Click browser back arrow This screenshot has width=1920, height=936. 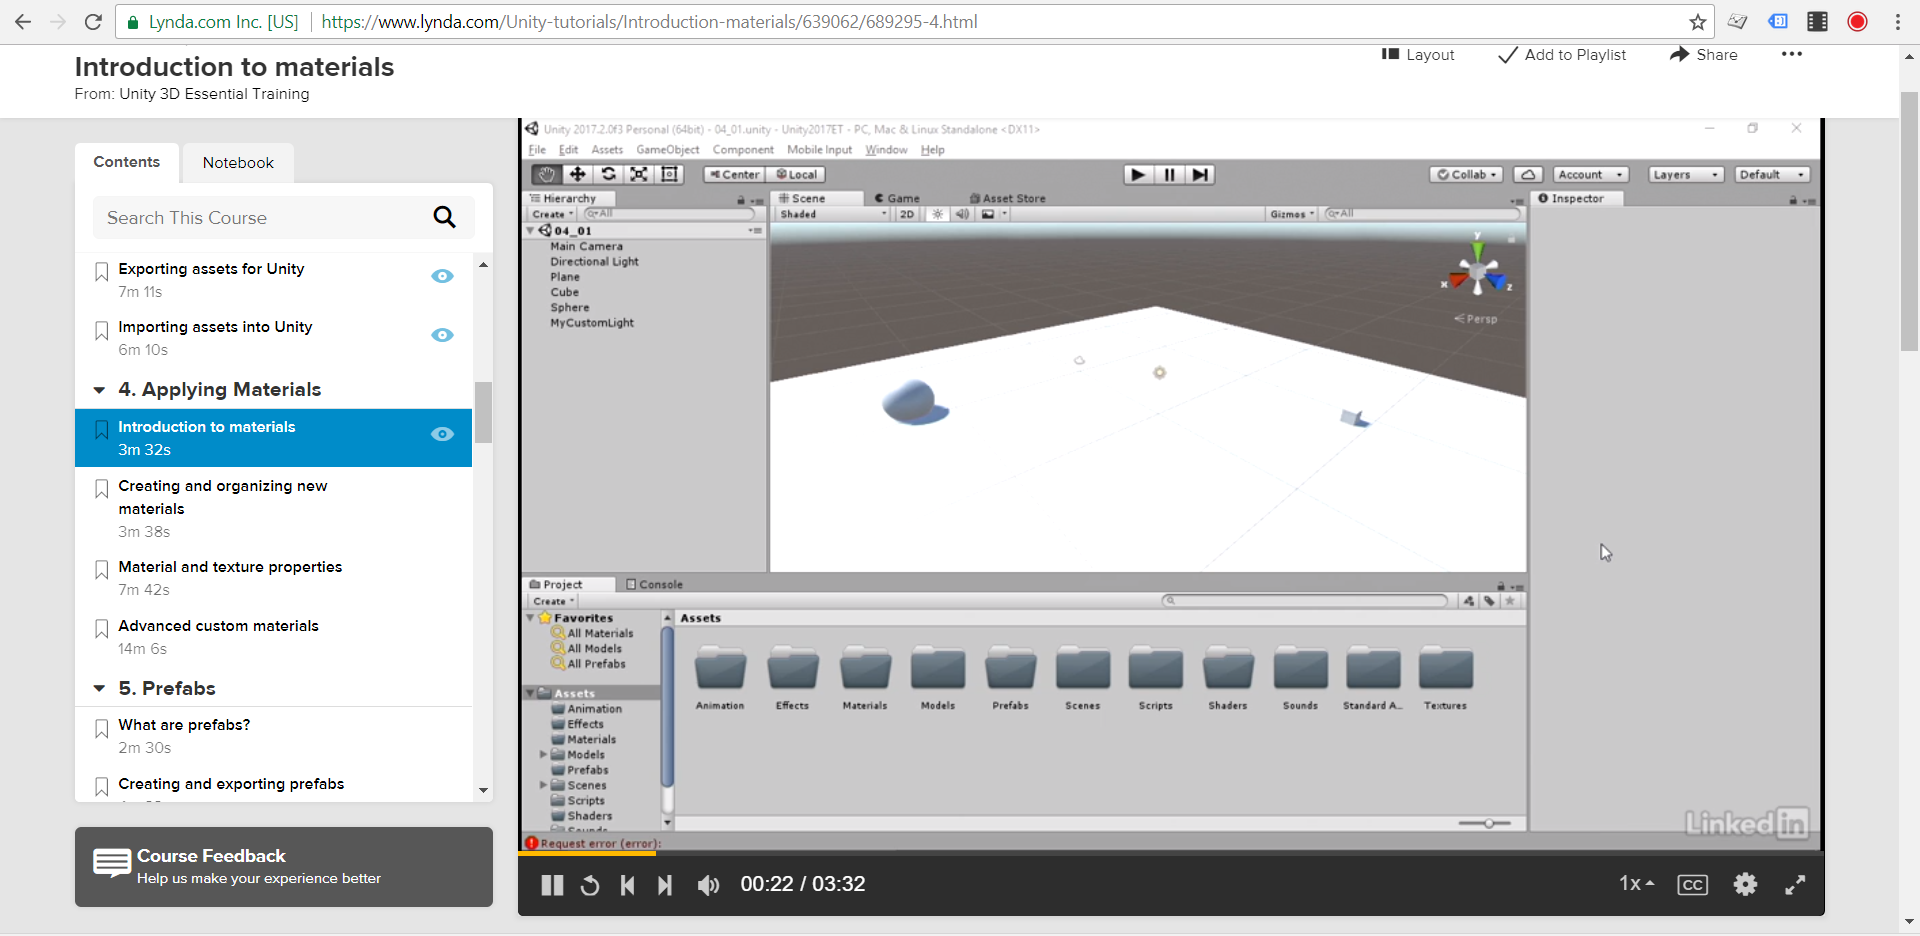23,22
